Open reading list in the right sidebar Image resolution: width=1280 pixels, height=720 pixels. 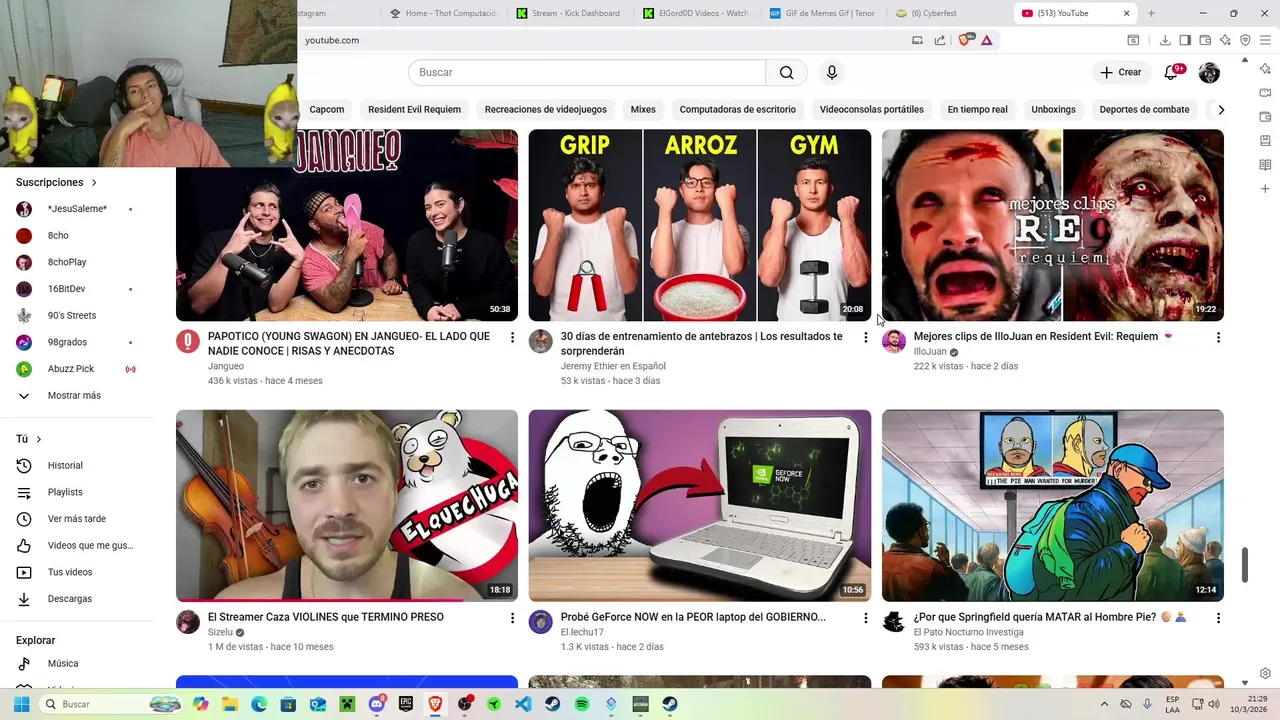(1265, 165)
